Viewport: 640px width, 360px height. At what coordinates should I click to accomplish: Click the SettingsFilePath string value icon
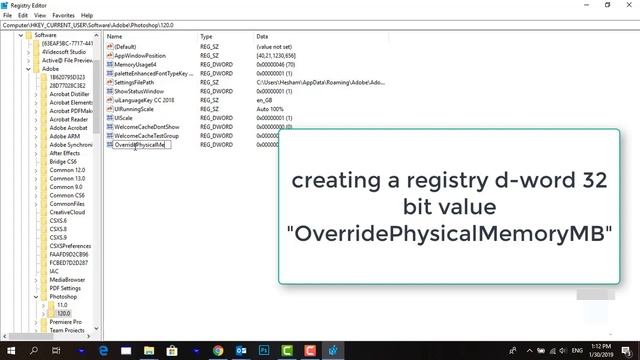(x=110, y=82)
